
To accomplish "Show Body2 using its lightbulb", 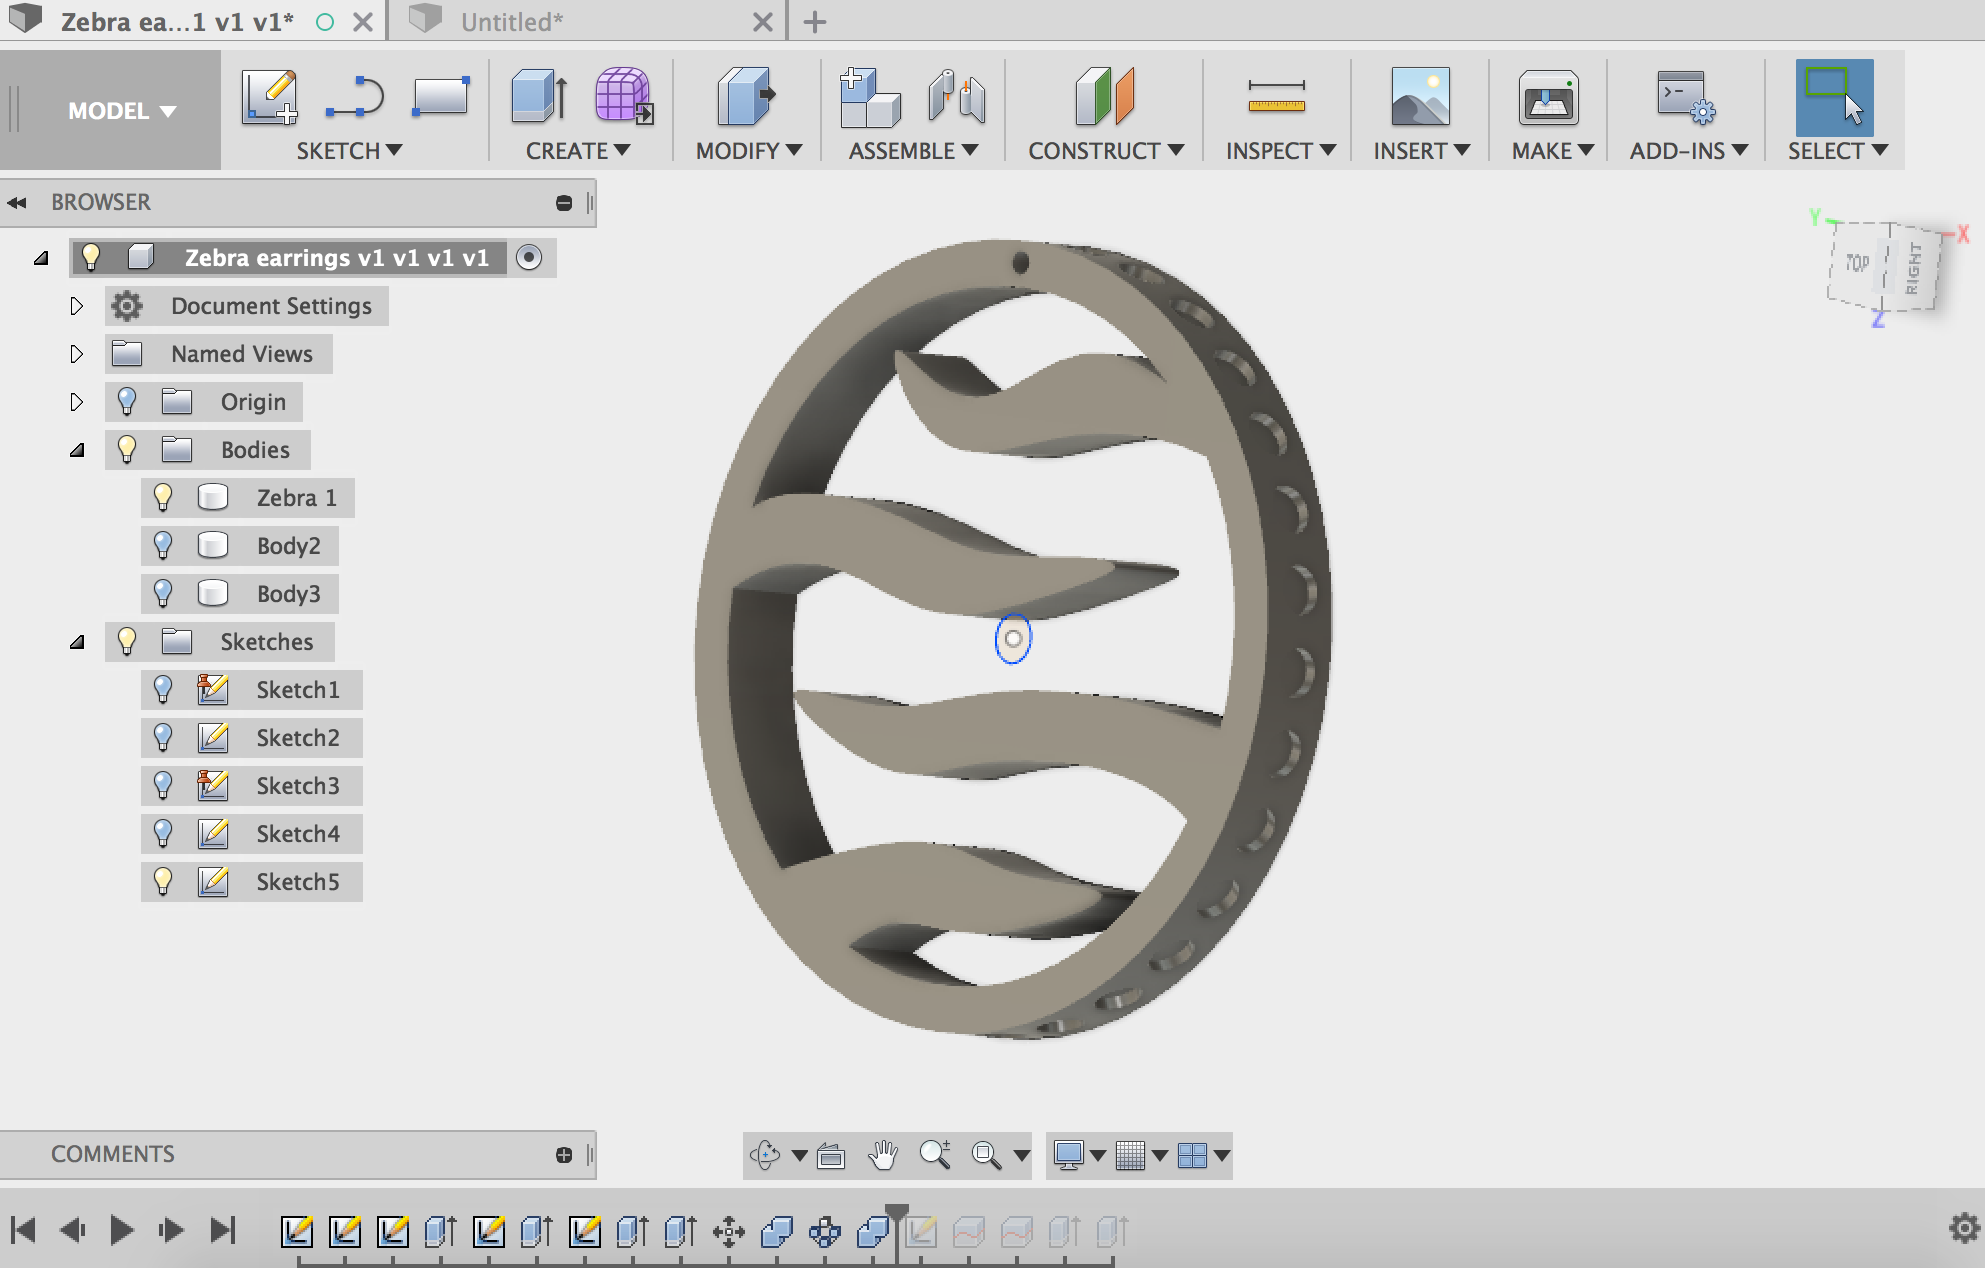I will (x=163, y=545).
